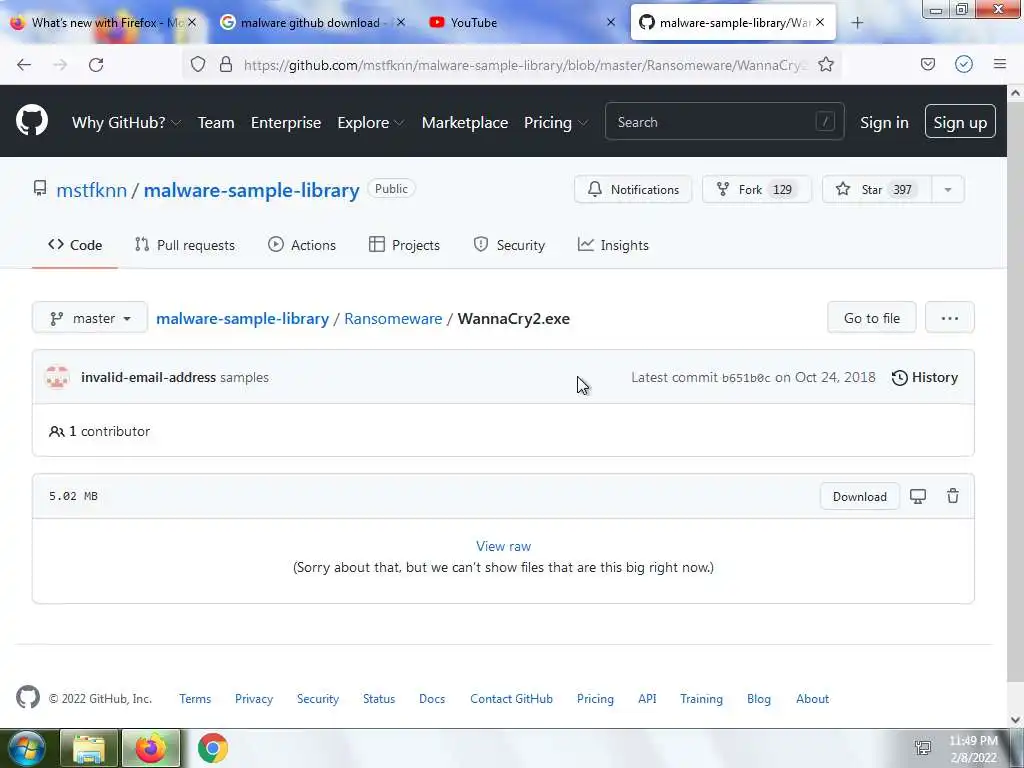Close the YouTube tab

pyautogui.click(x=611, y=22)
